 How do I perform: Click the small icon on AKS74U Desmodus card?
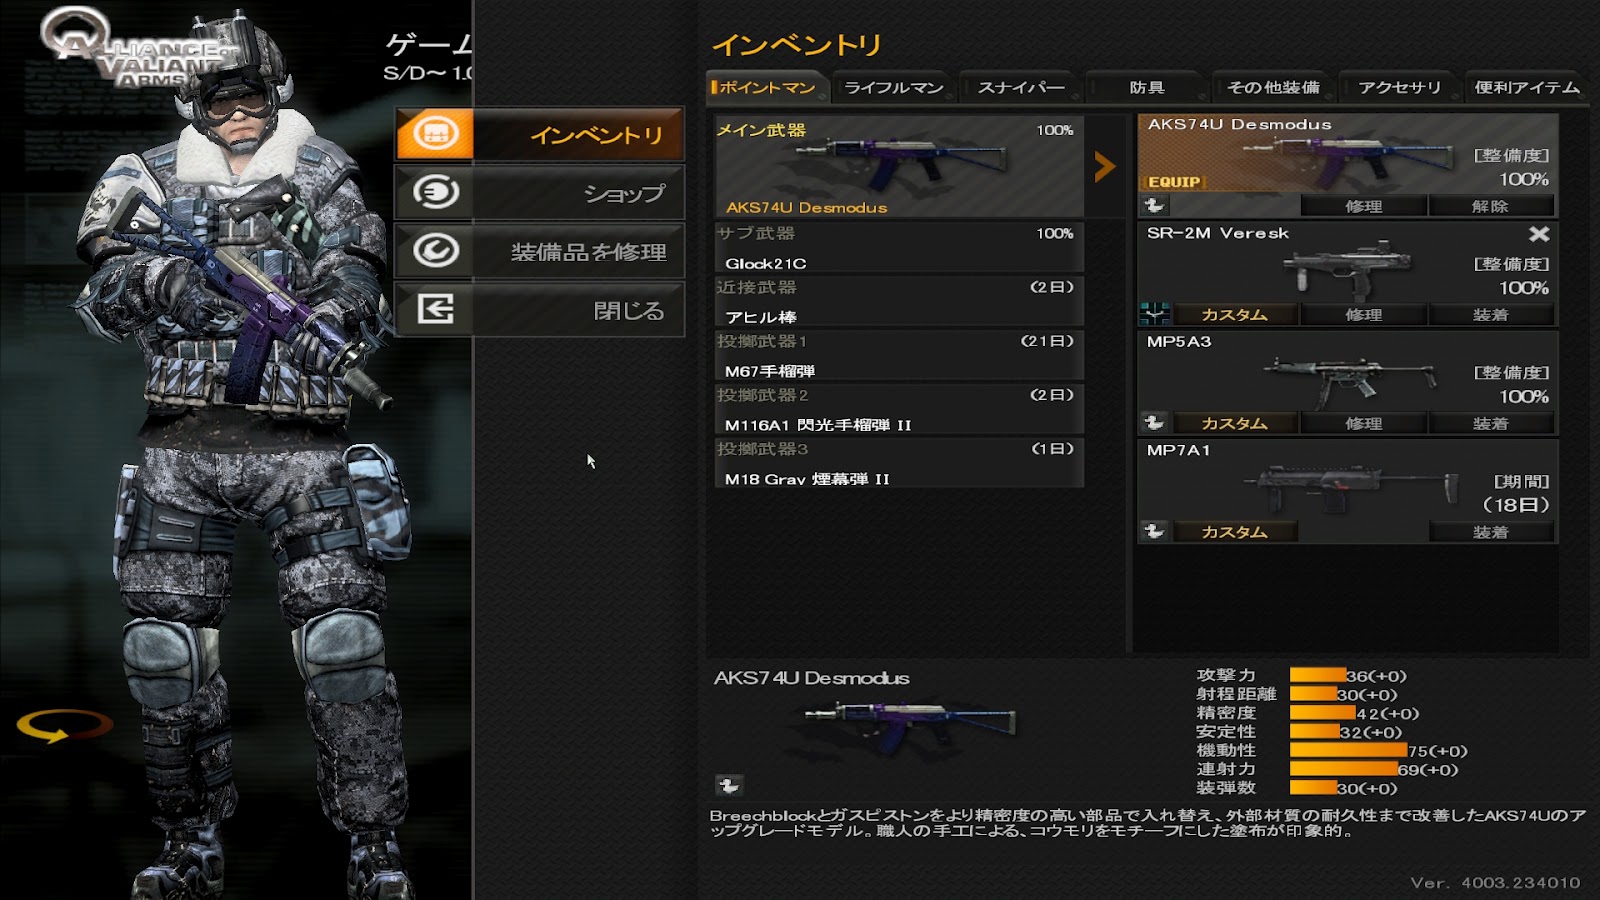(x=1154, y=205)
